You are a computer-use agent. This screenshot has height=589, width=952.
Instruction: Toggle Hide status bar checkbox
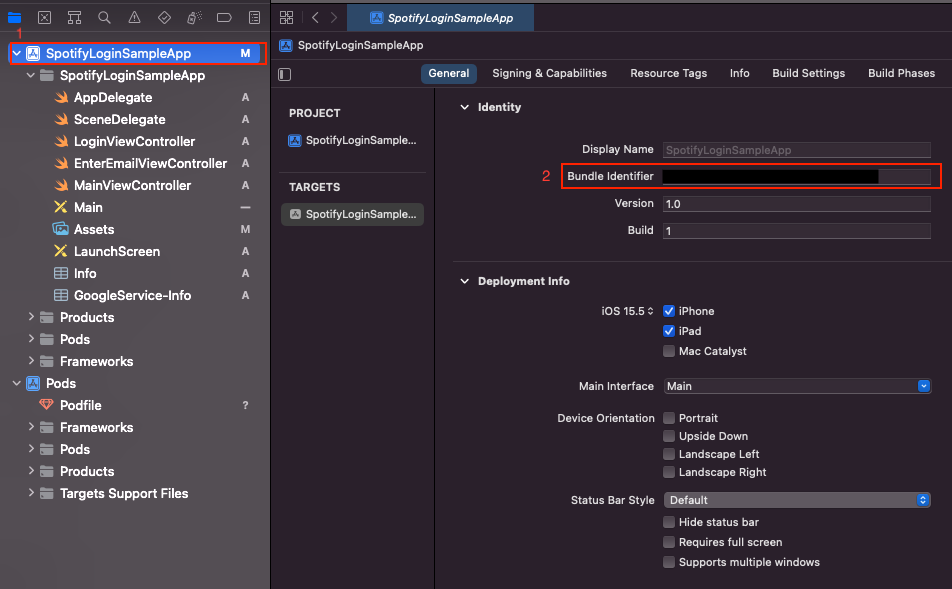pyautogui.click(x=669, y=522)
